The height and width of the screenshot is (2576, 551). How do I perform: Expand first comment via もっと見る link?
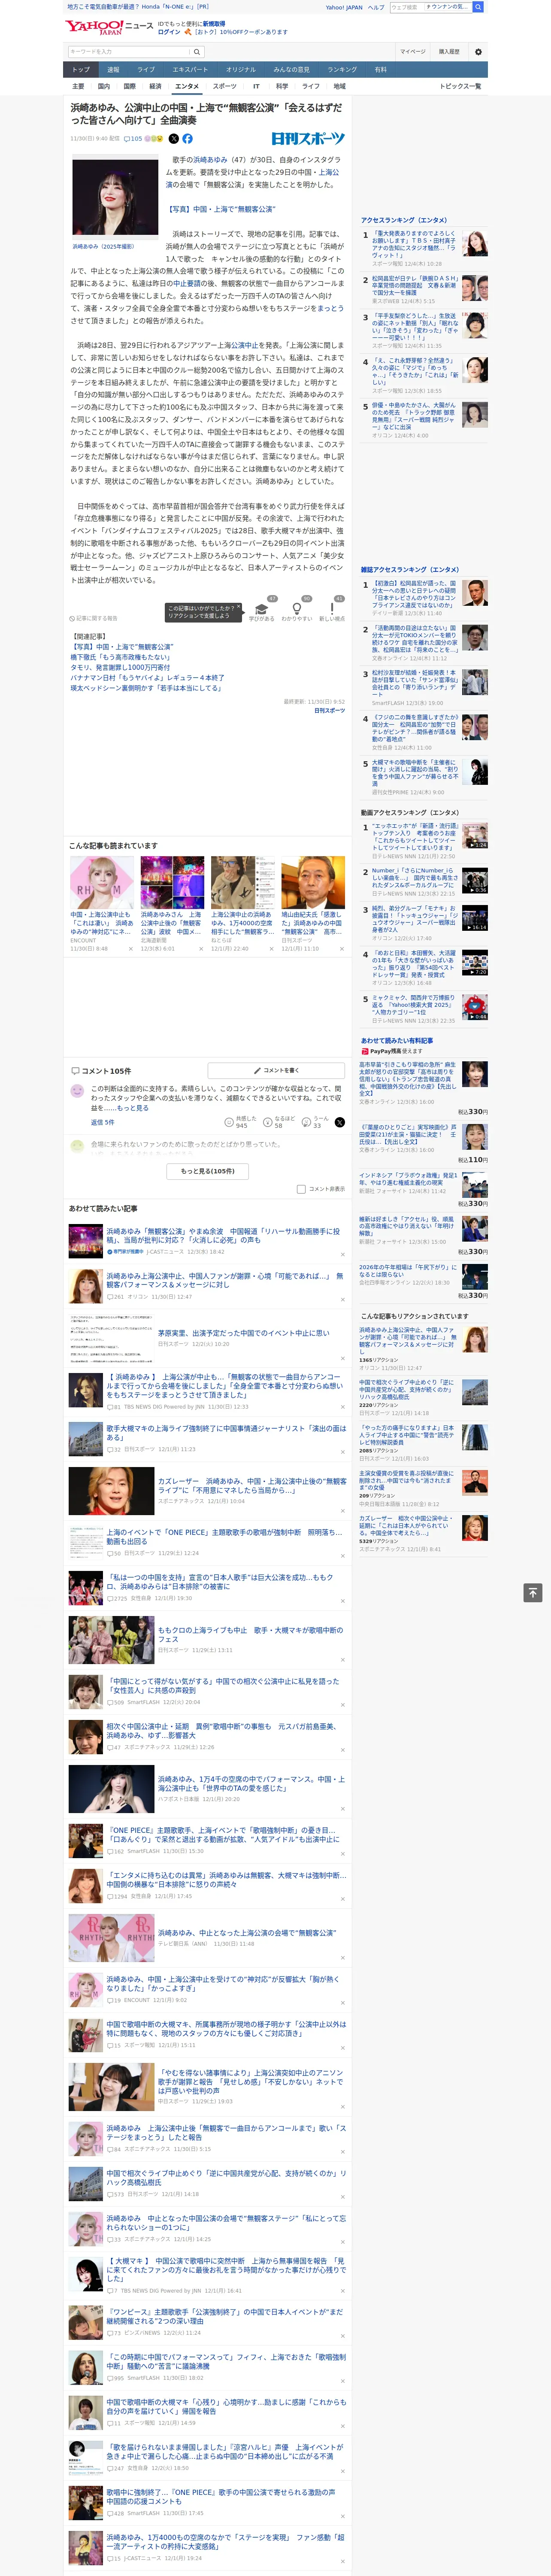point(133,1108)
